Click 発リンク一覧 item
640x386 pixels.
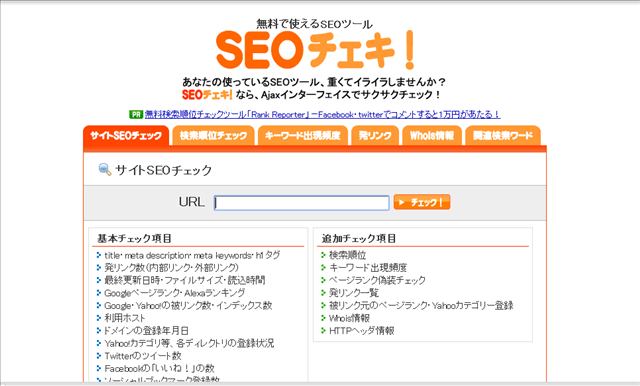pyautogui.click(x=354, y=293)
